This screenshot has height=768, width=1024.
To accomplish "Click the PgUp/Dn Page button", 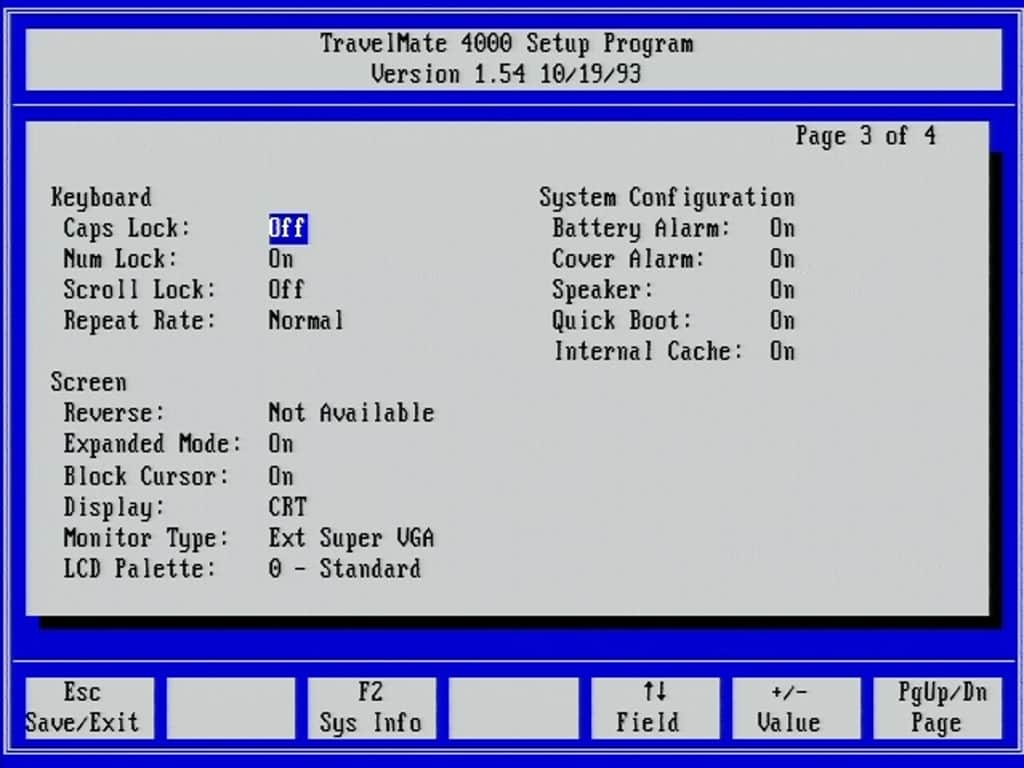I will tap(937, 708).
